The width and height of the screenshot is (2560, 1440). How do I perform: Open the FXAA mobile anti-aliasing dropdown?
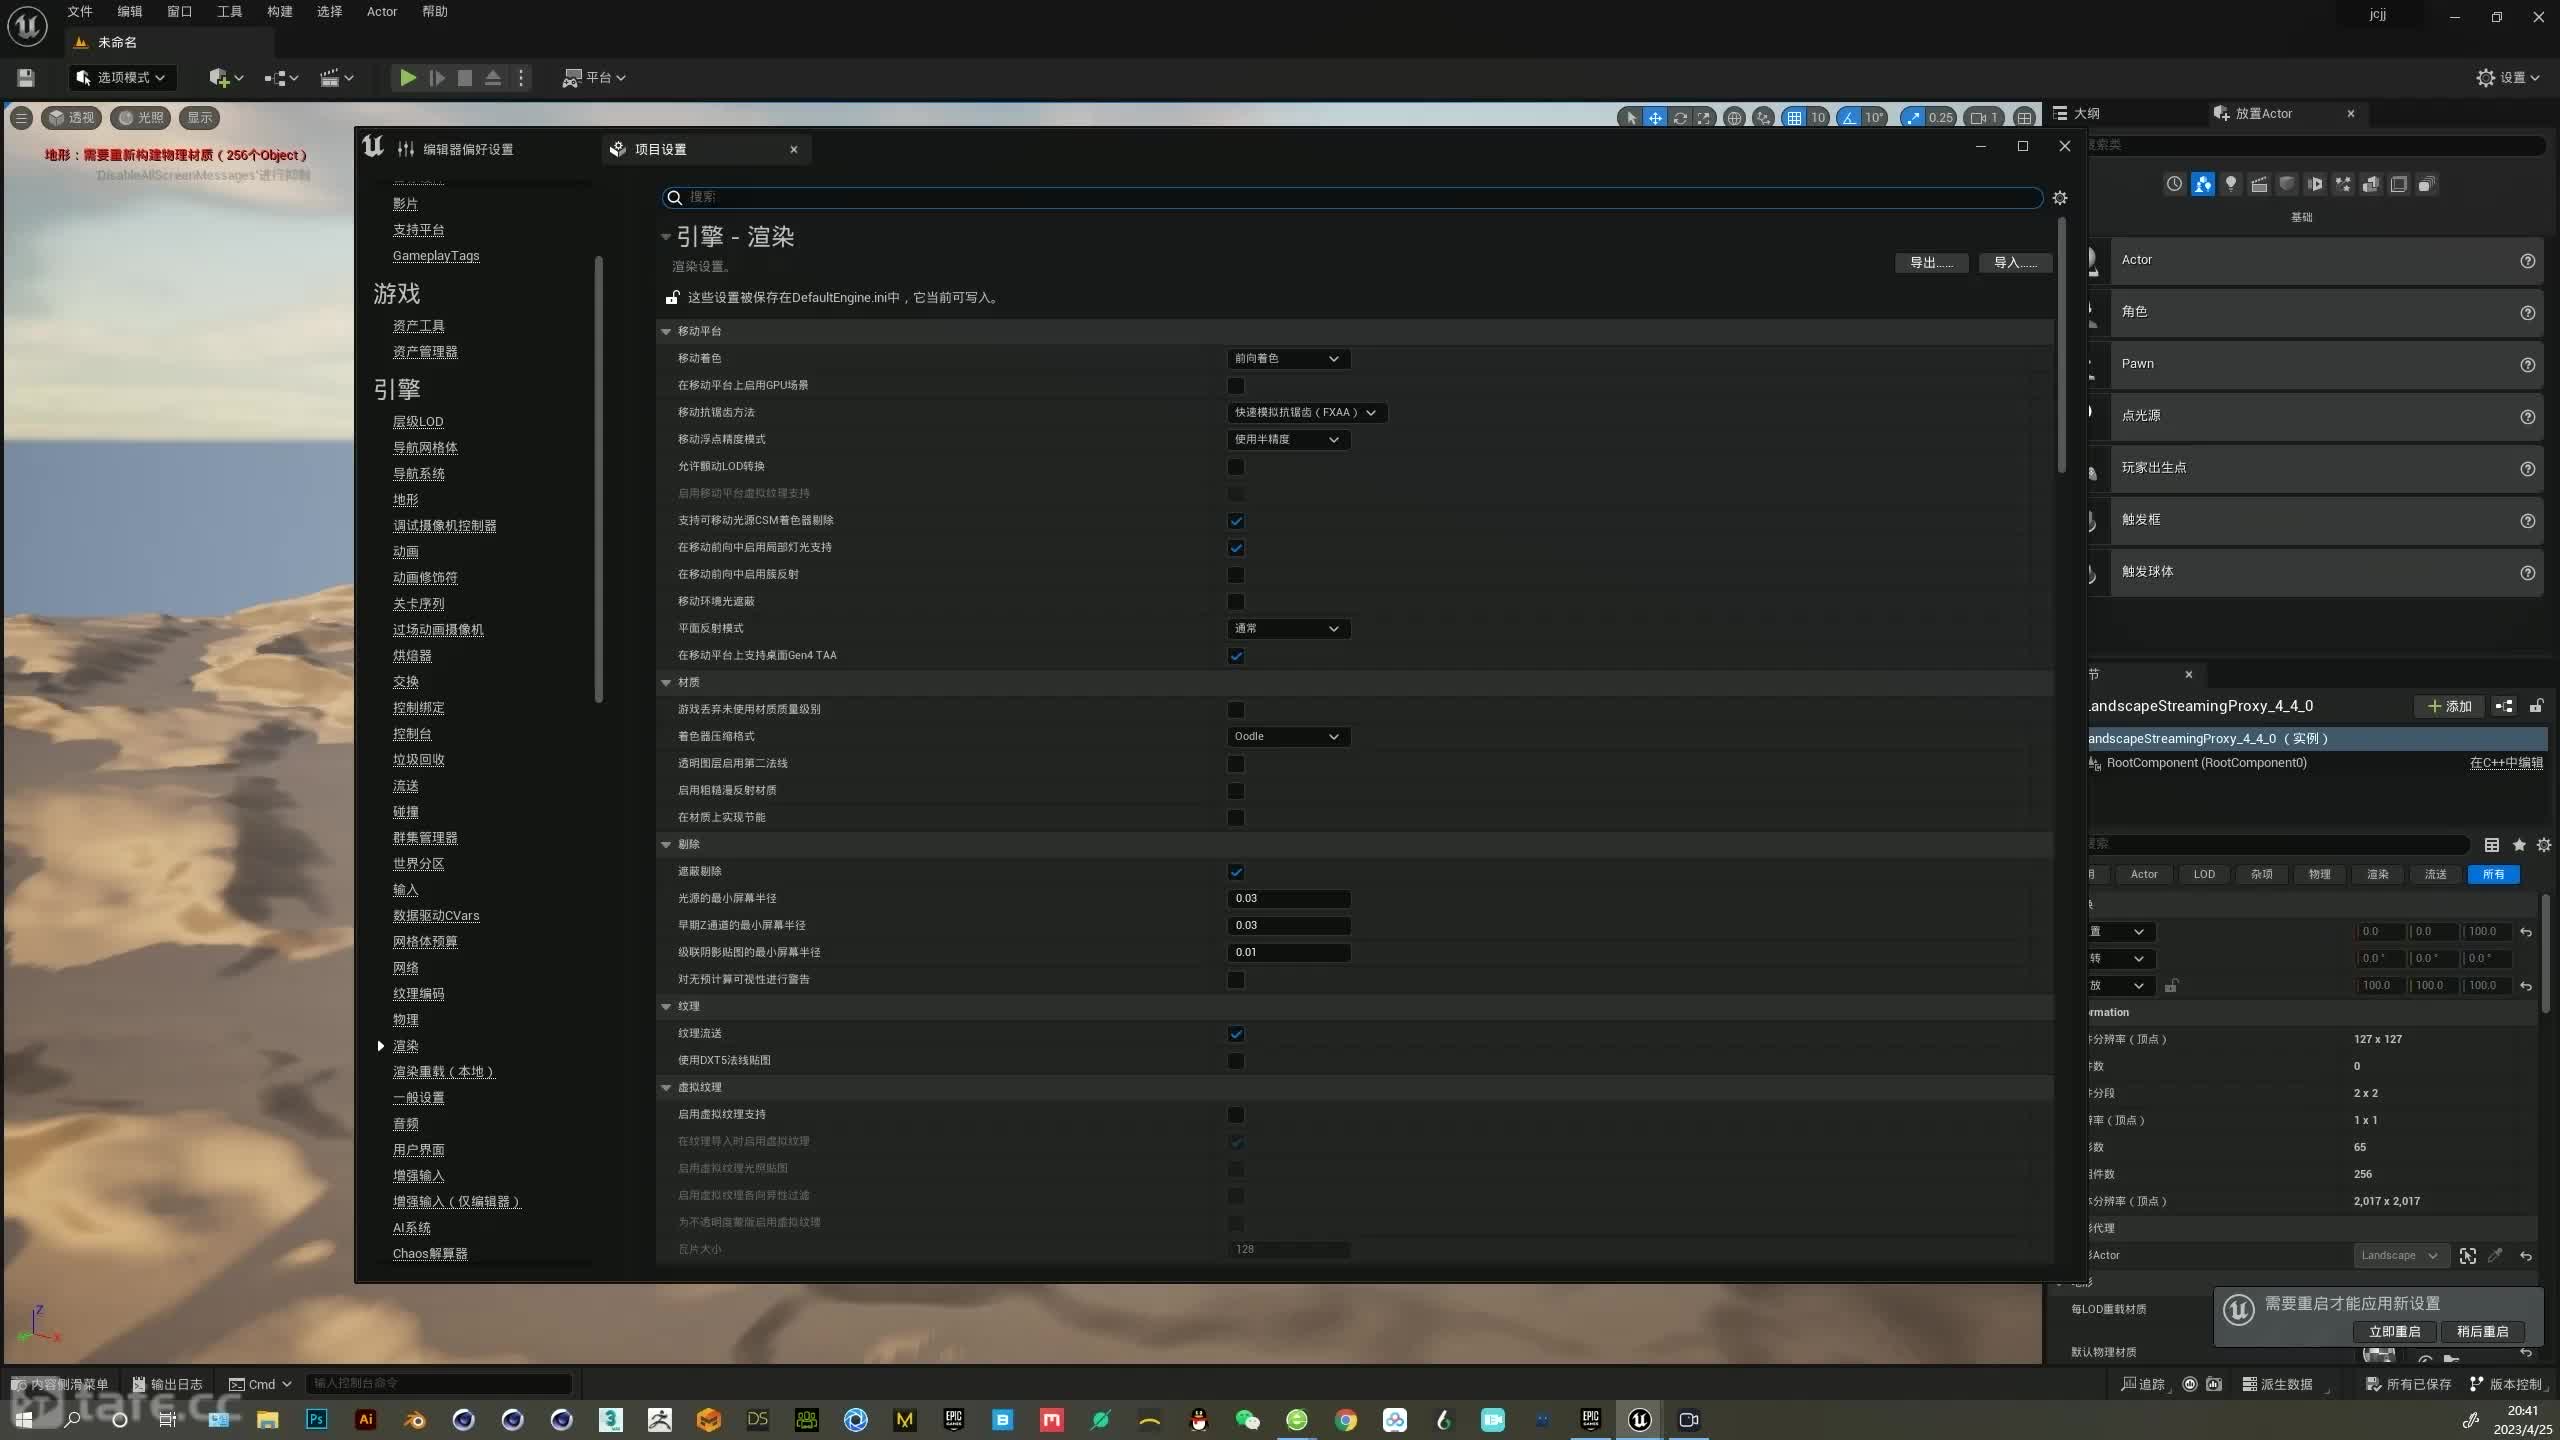pyautogui.click(x=1307, y=412)
